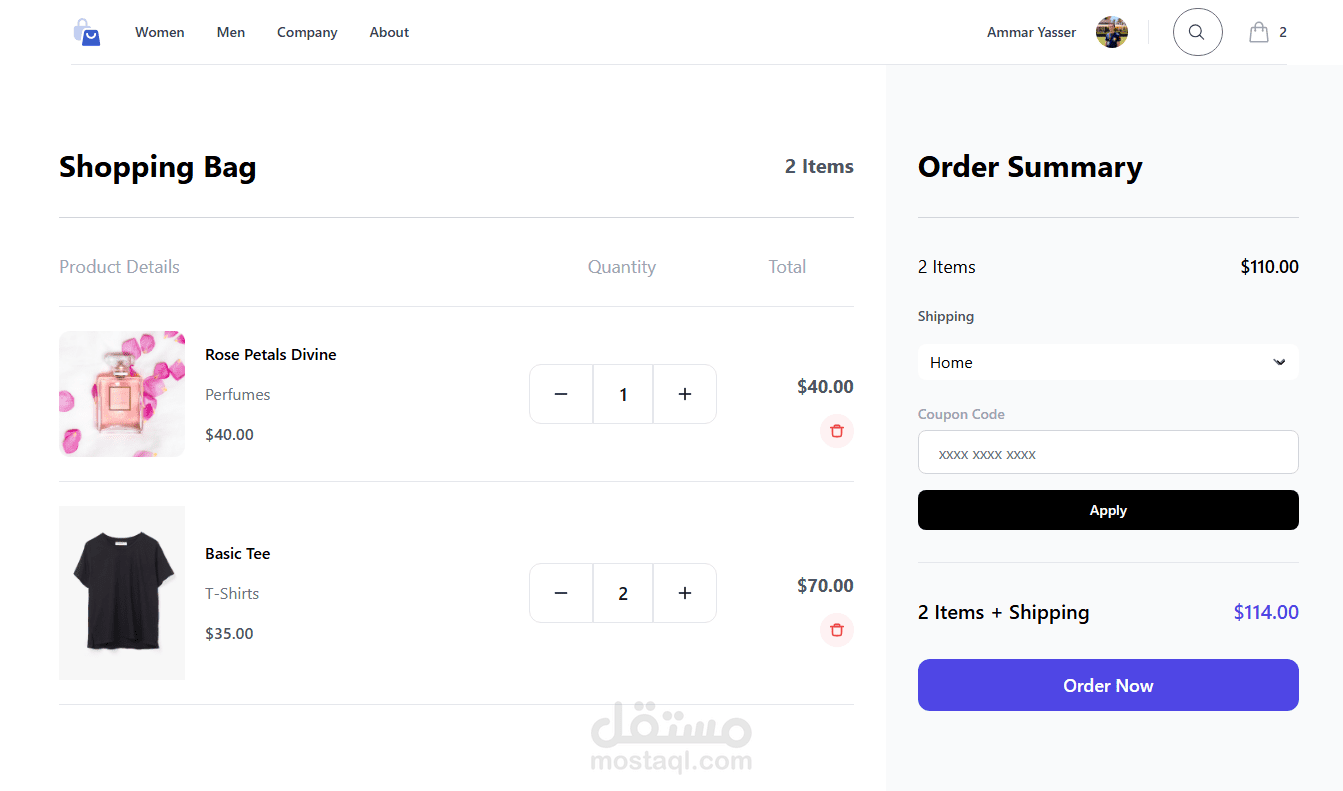This screenshot has width=1343, height=791.
Task: Open the Men menu
Action: [231, 32]
